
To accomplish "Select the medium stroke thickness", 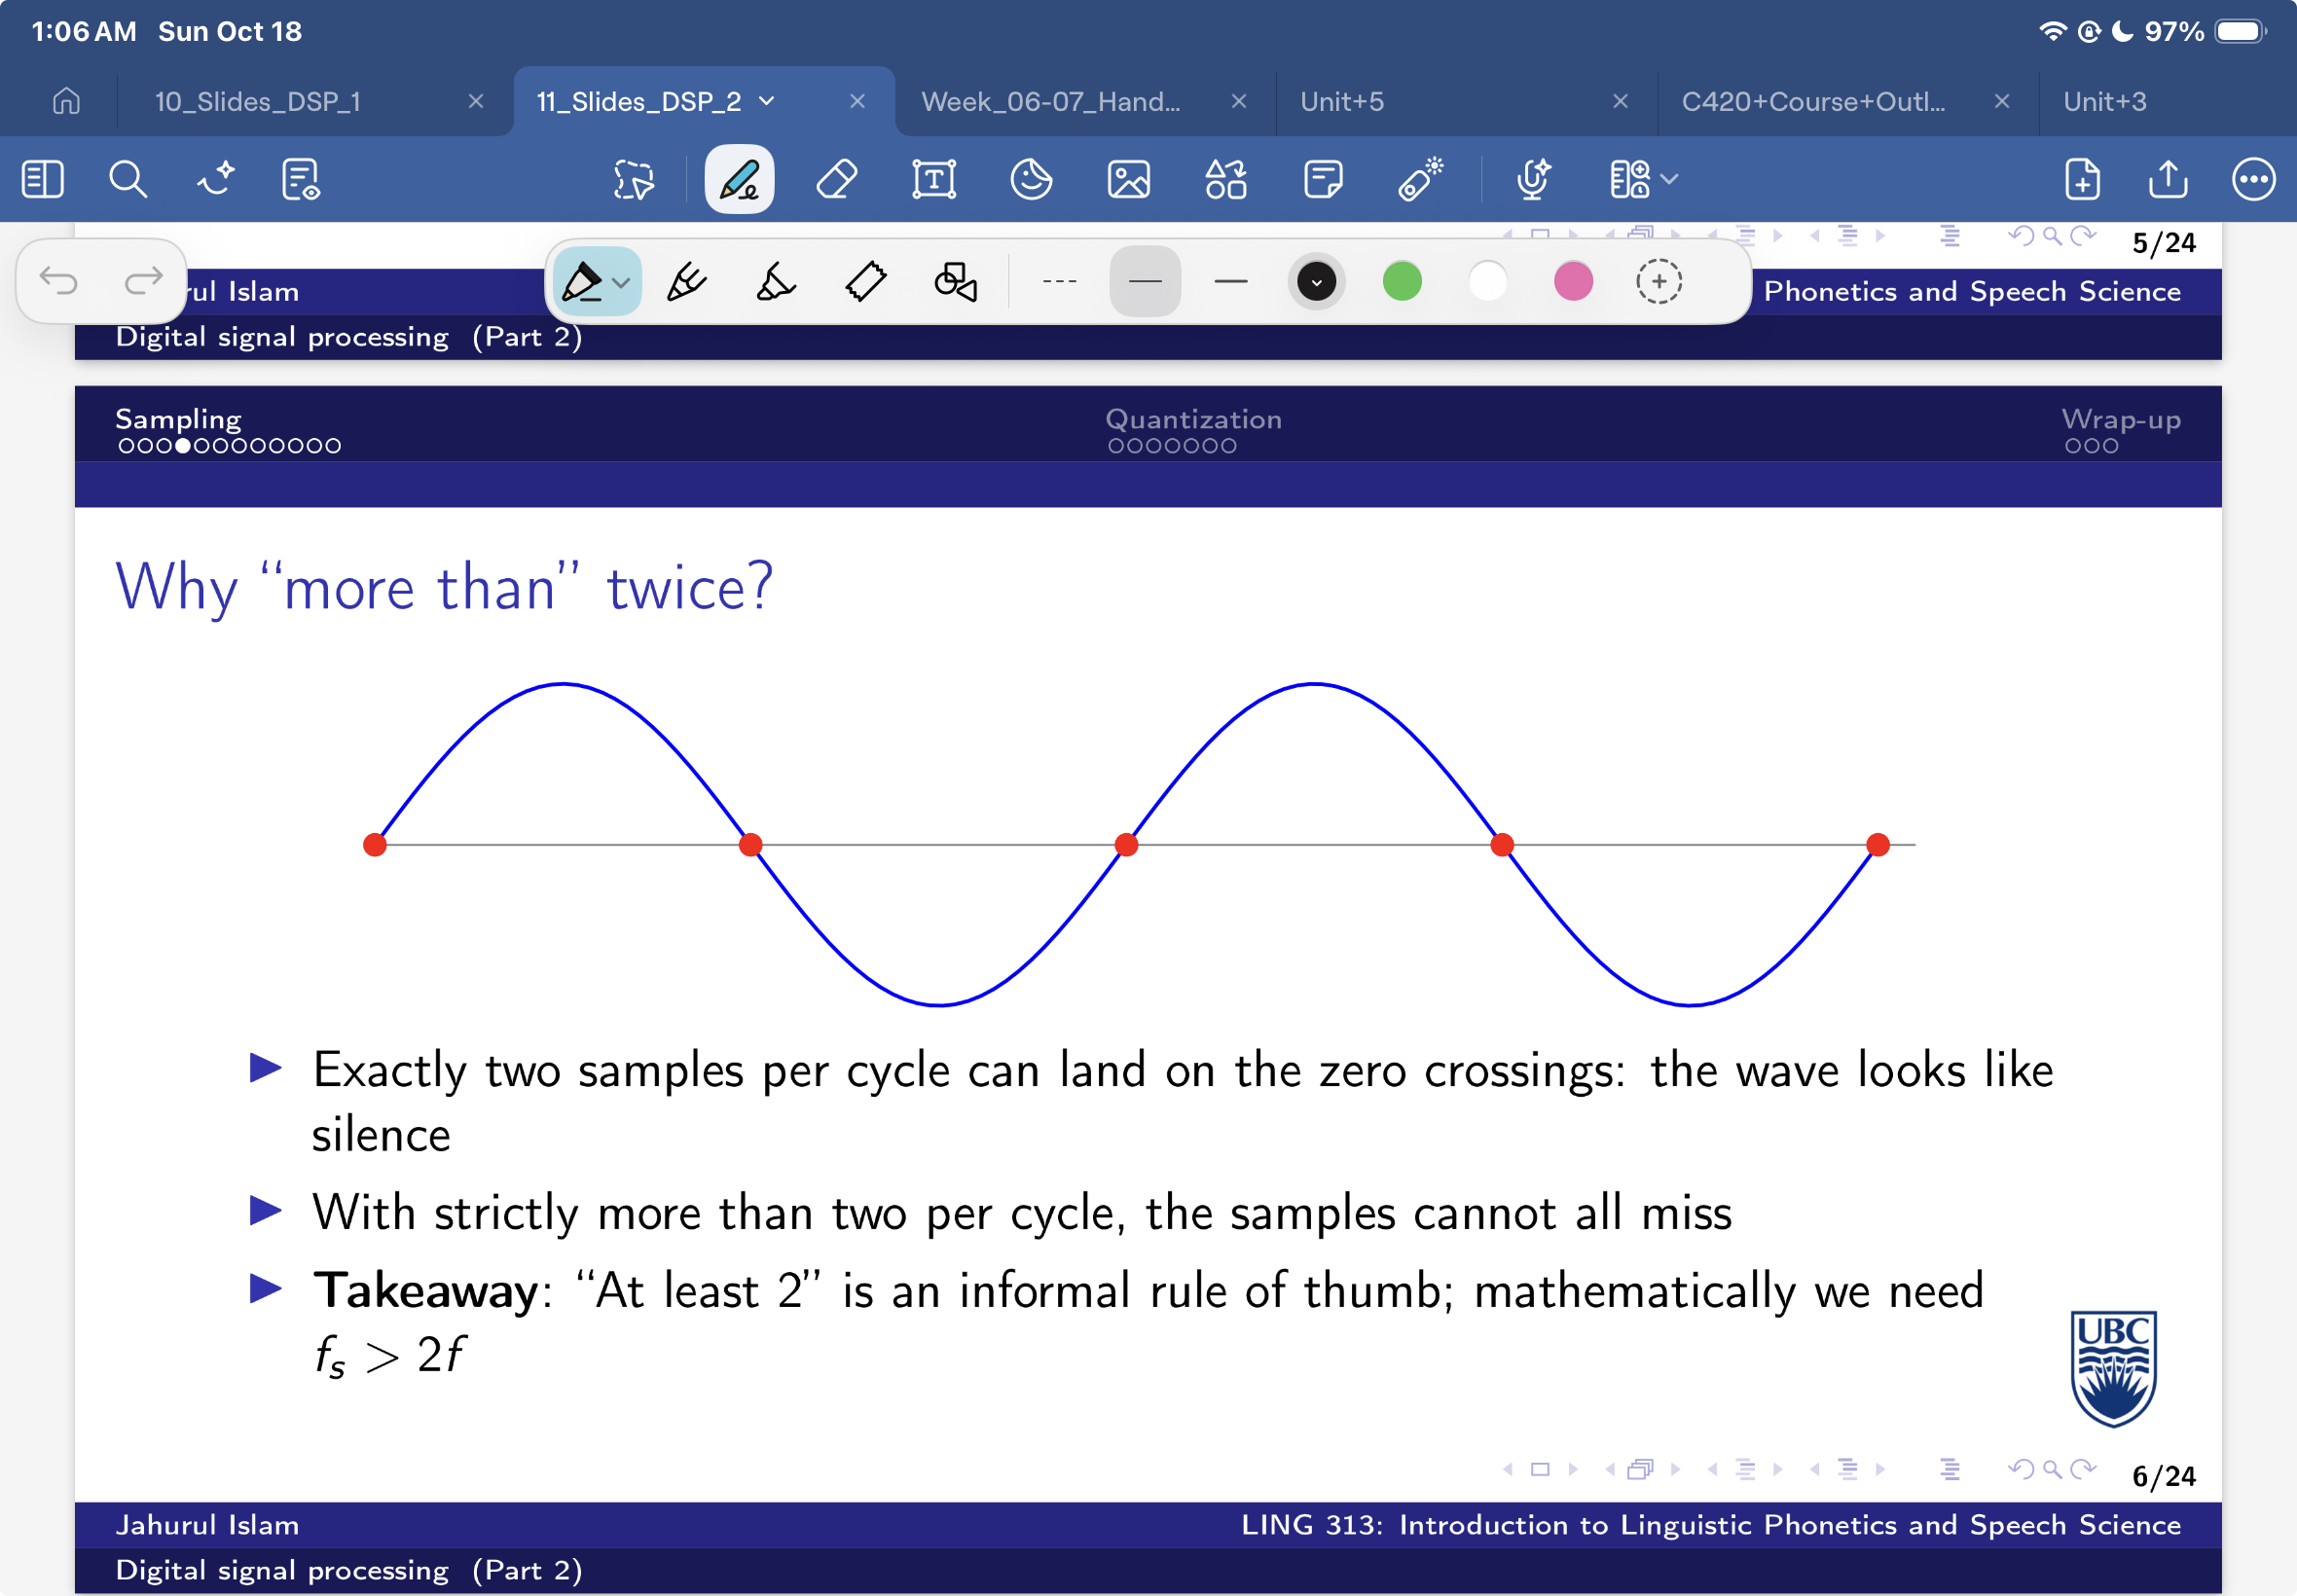I will pyautogui.click(x=1145, y=282).
